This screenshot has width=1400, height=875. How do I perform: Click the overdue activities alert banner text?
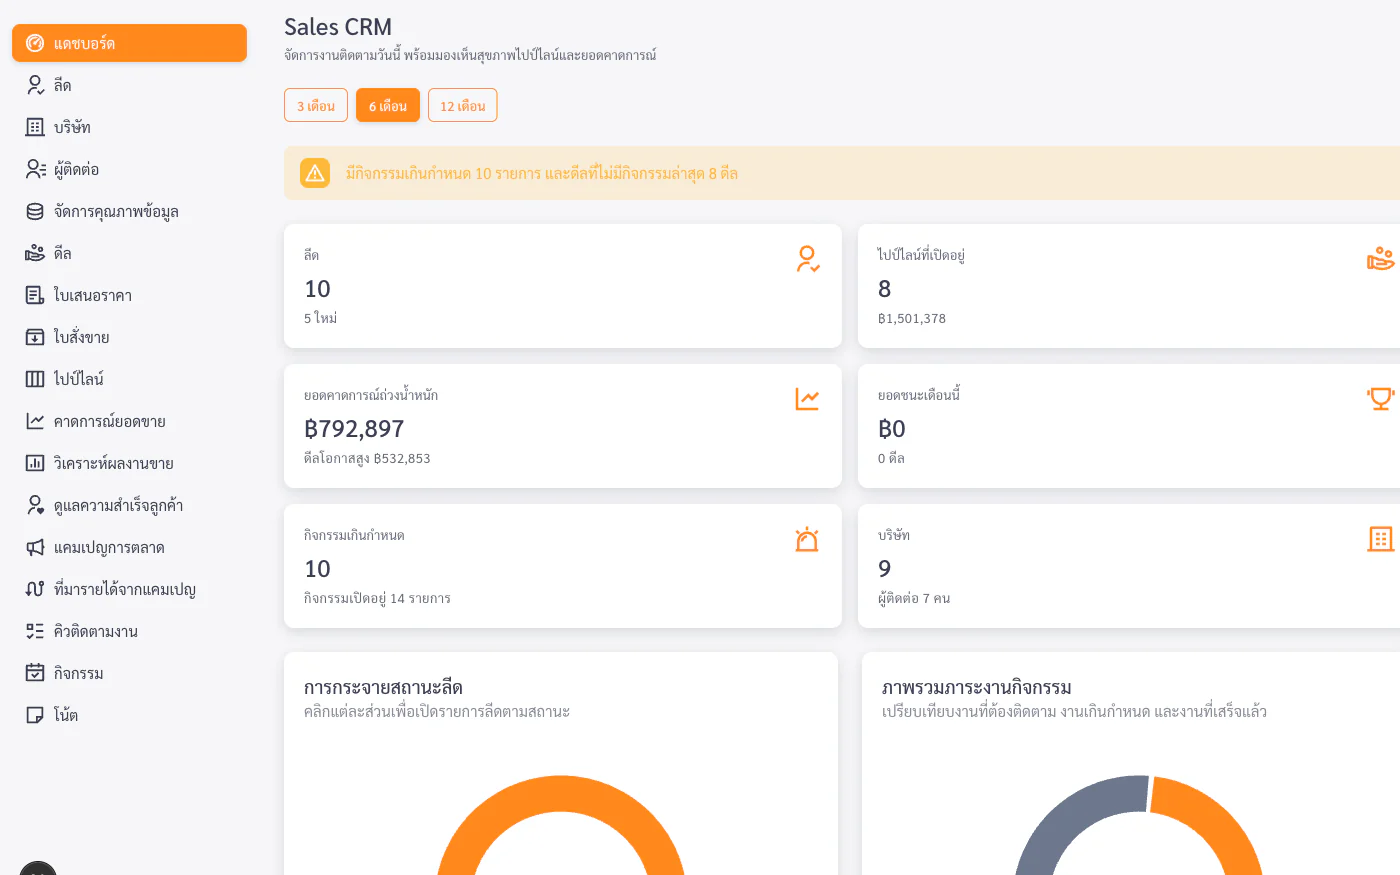tap(542, 173)
